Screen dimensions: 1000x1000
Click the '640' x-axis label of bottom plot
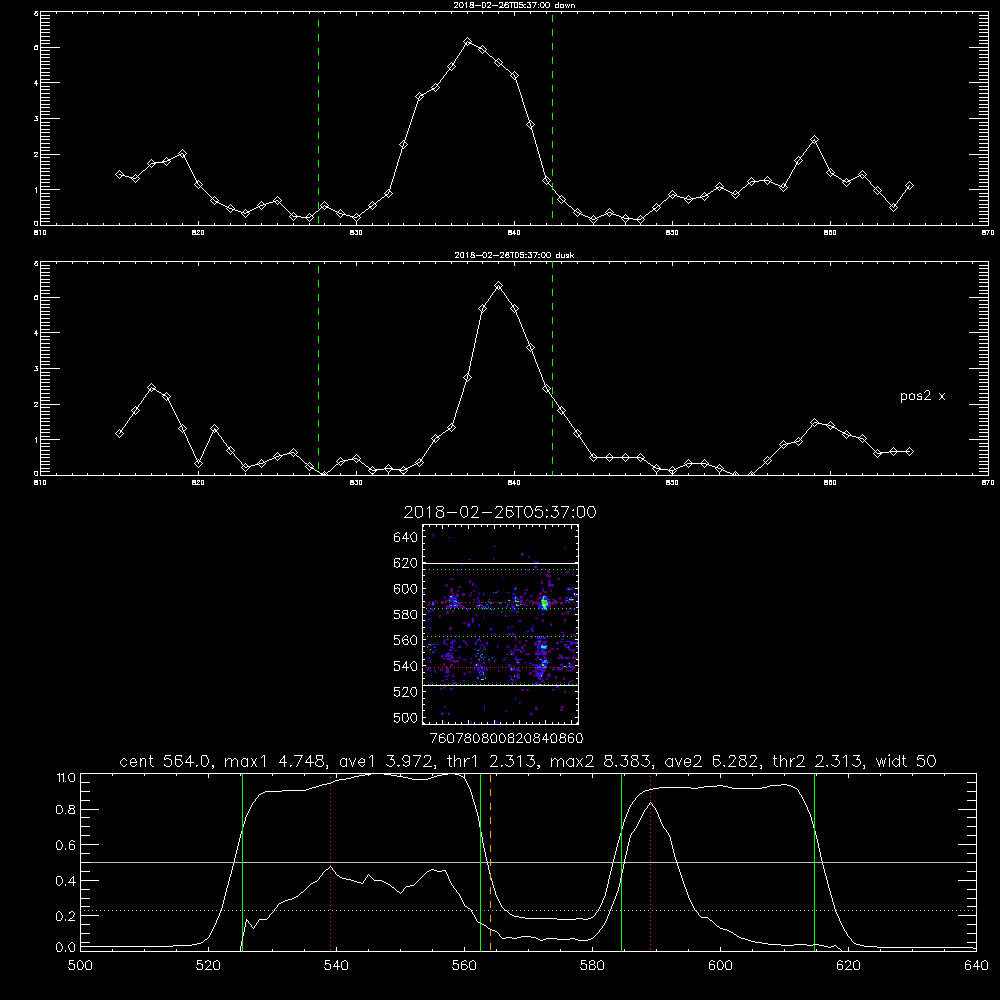tap(976, 966)
